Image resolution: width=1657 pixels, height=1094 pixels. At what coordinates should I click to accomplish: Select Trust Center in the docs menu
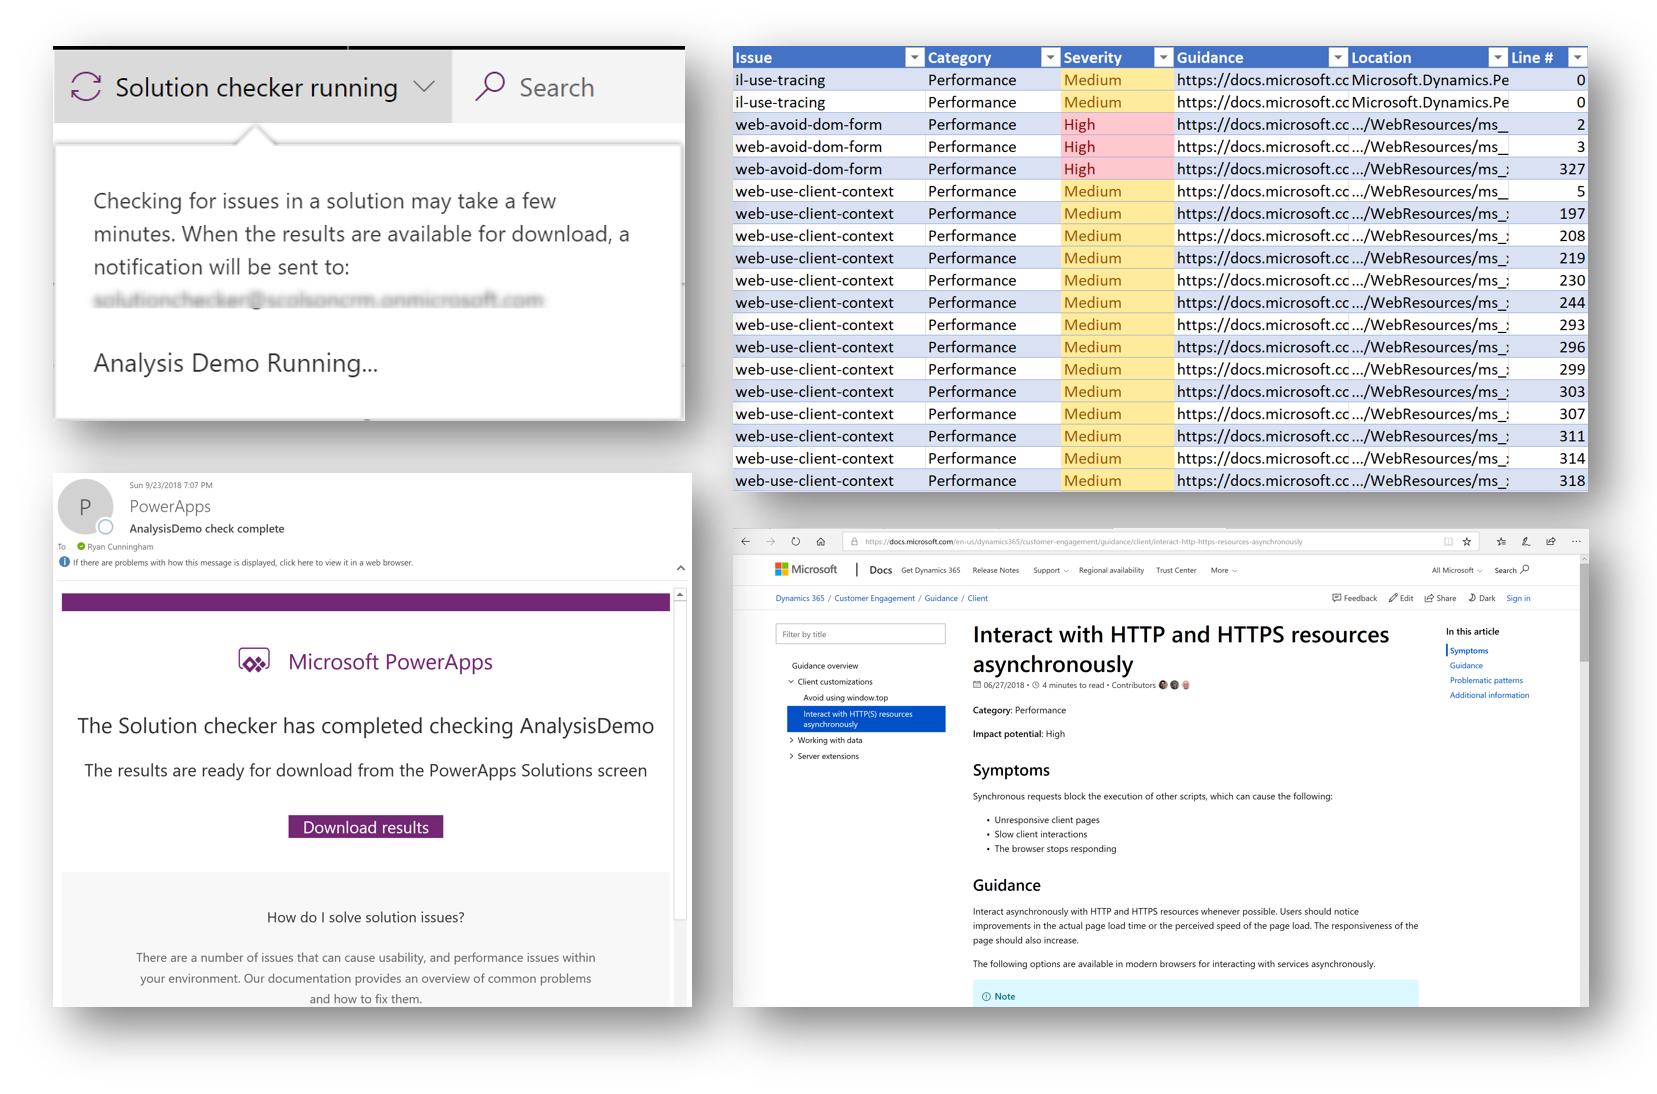(x=1176, y=569)
